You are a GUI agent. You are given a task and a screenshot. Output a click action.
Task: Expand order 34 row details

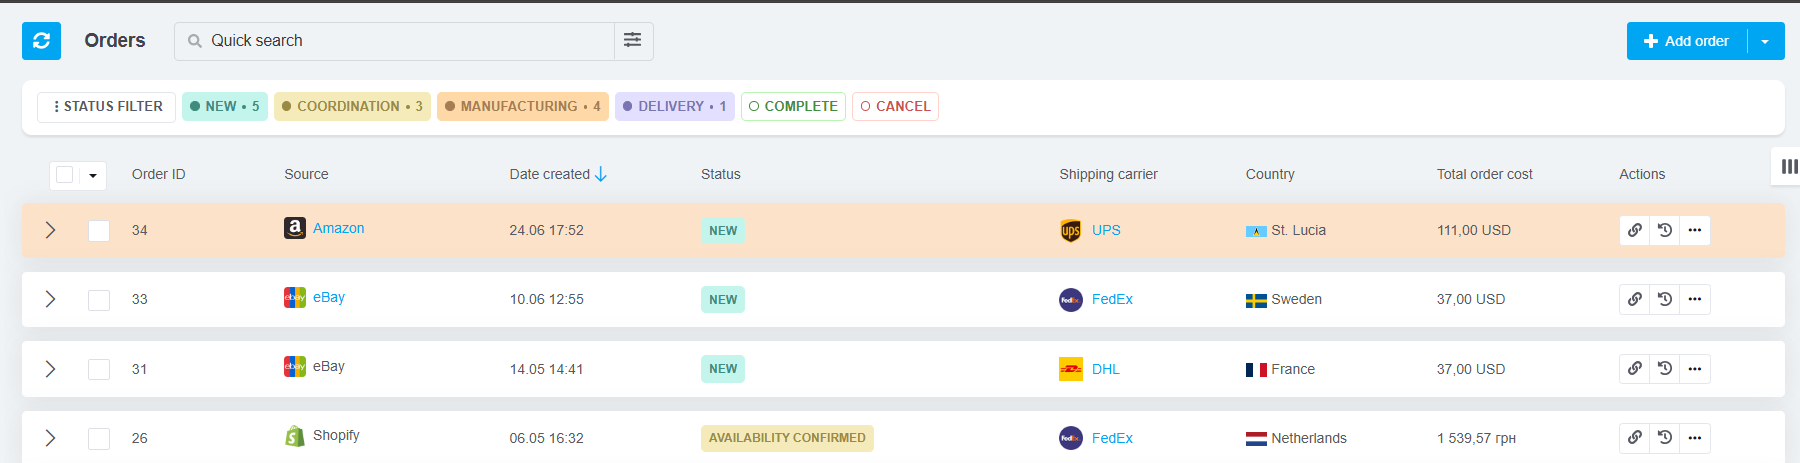tap(50, 230)
